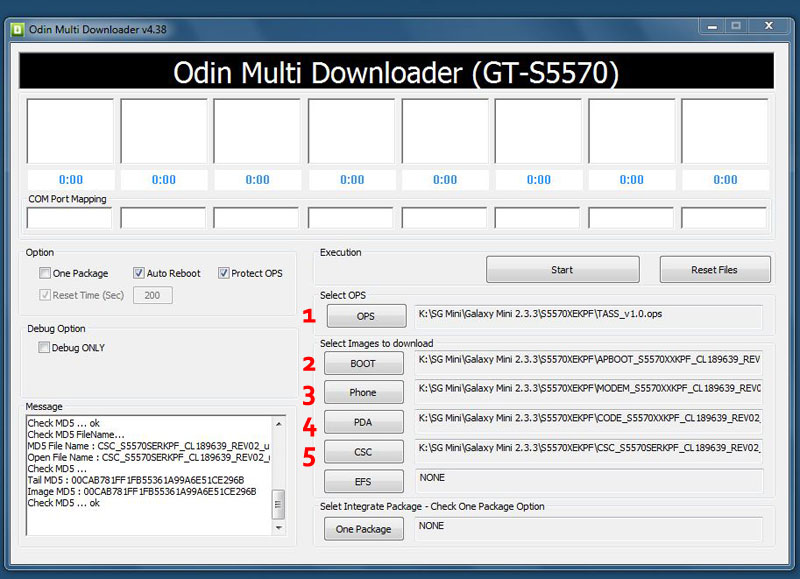Click the Message log scrollbar up arrow
This screenshot has height=579, width=800.
279,423
